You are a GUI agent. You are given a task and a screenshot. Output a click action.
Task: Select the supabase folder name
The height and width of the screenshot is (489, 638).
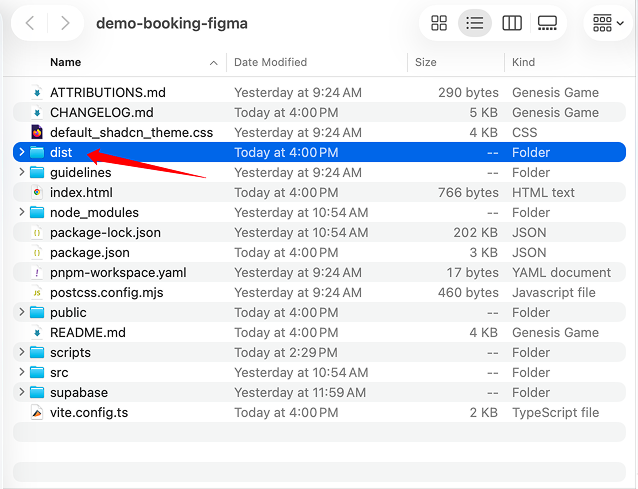pyautogui.click(x=79, y=393)
